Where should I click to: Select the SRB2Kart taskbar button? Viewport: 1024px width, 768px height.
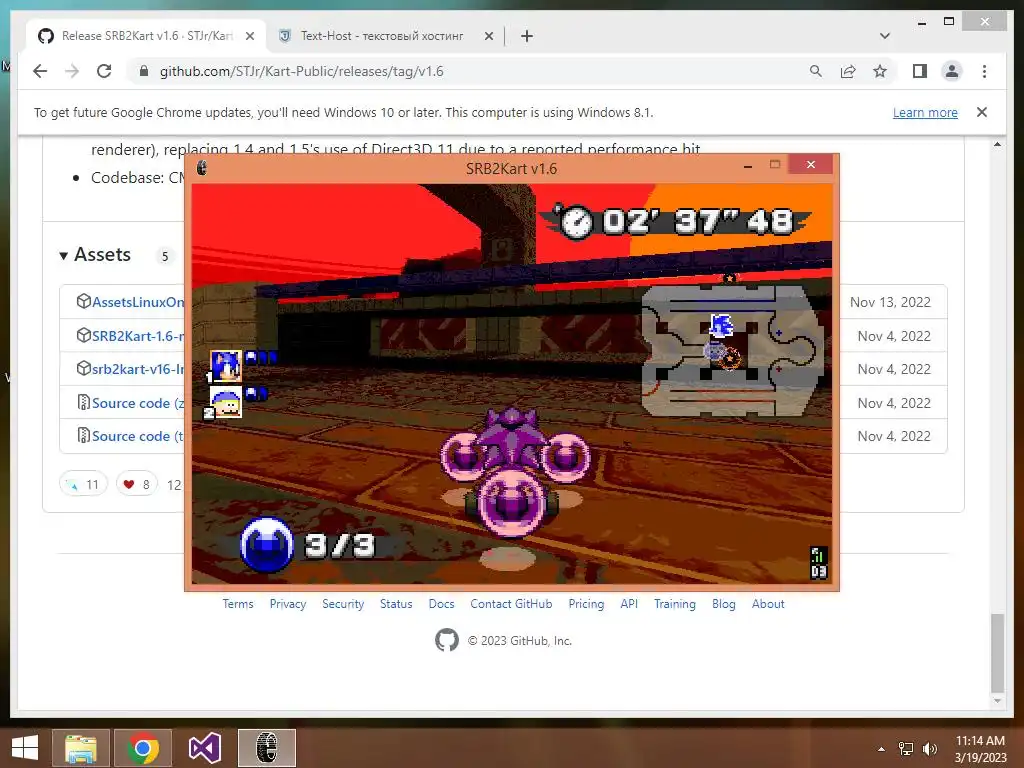pyautogui.click(x=266, y=748)
